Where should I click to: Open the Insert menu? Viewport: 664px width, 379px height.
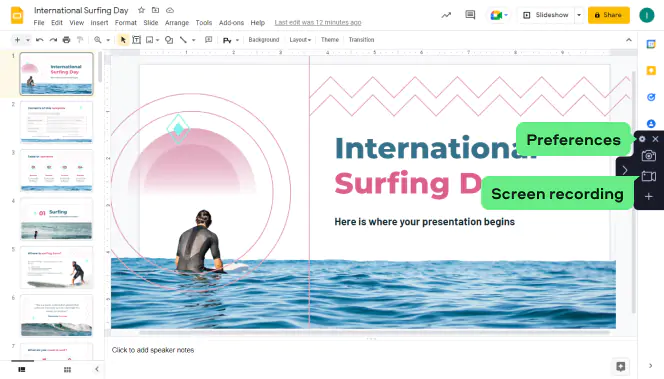tap(99, 23)
